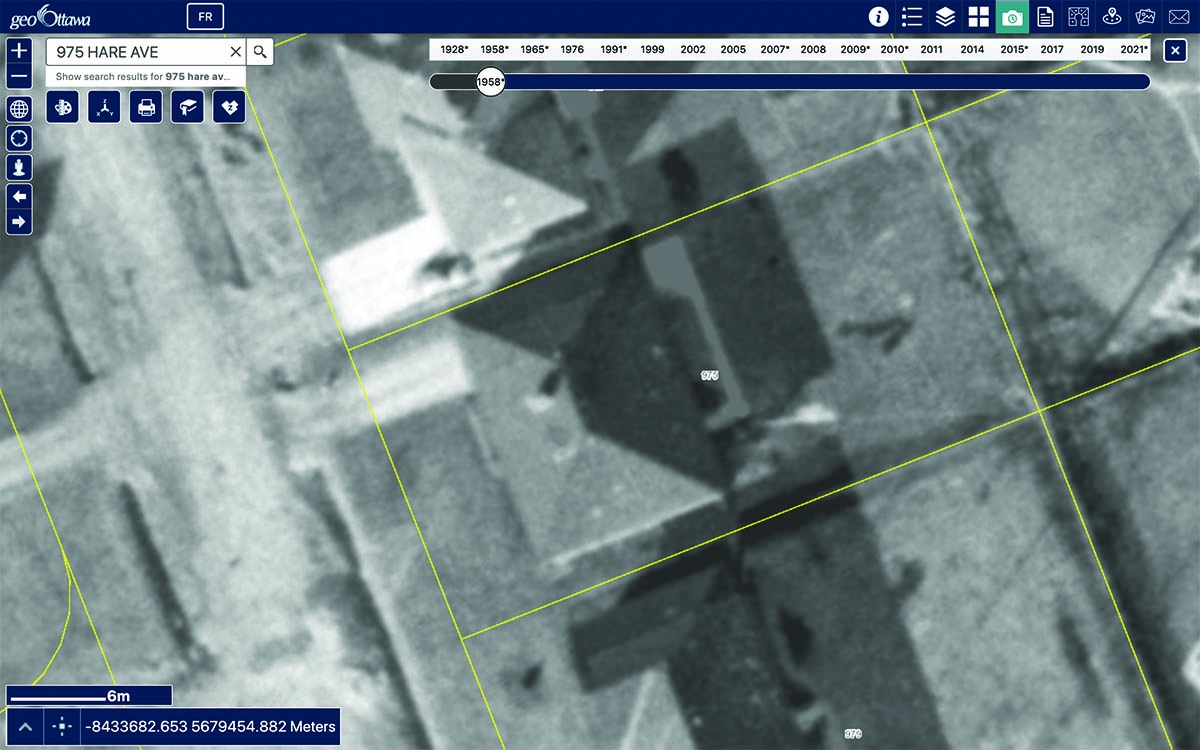Toggle the legend list icon
1200x750 pixels.
tap(911, 17)
